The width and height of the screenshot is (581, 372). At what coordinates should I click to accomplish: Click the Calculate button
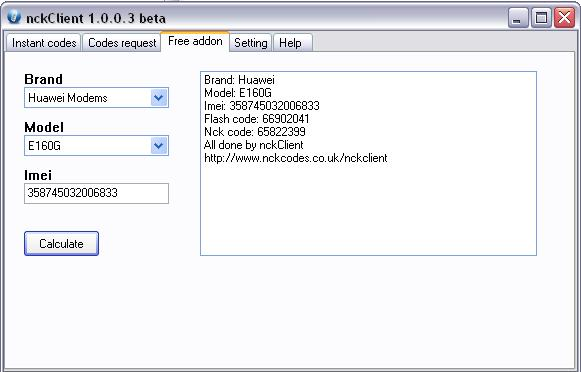[x=62, y=243]
